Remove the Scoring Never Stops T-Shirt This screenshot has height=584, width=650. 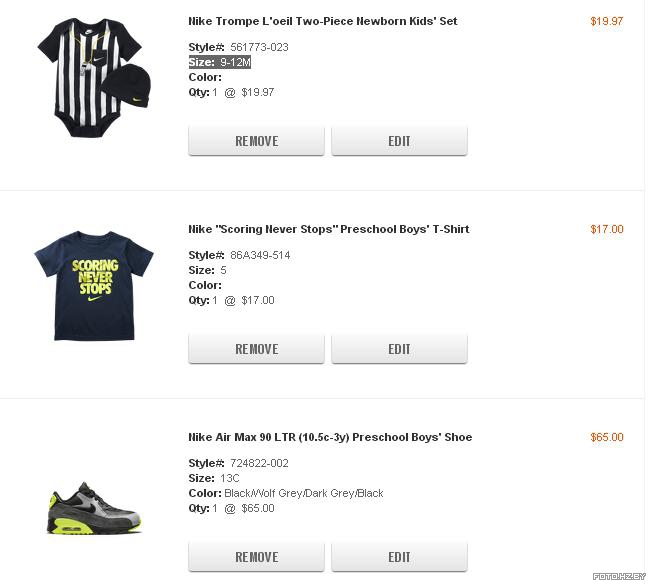256,349
